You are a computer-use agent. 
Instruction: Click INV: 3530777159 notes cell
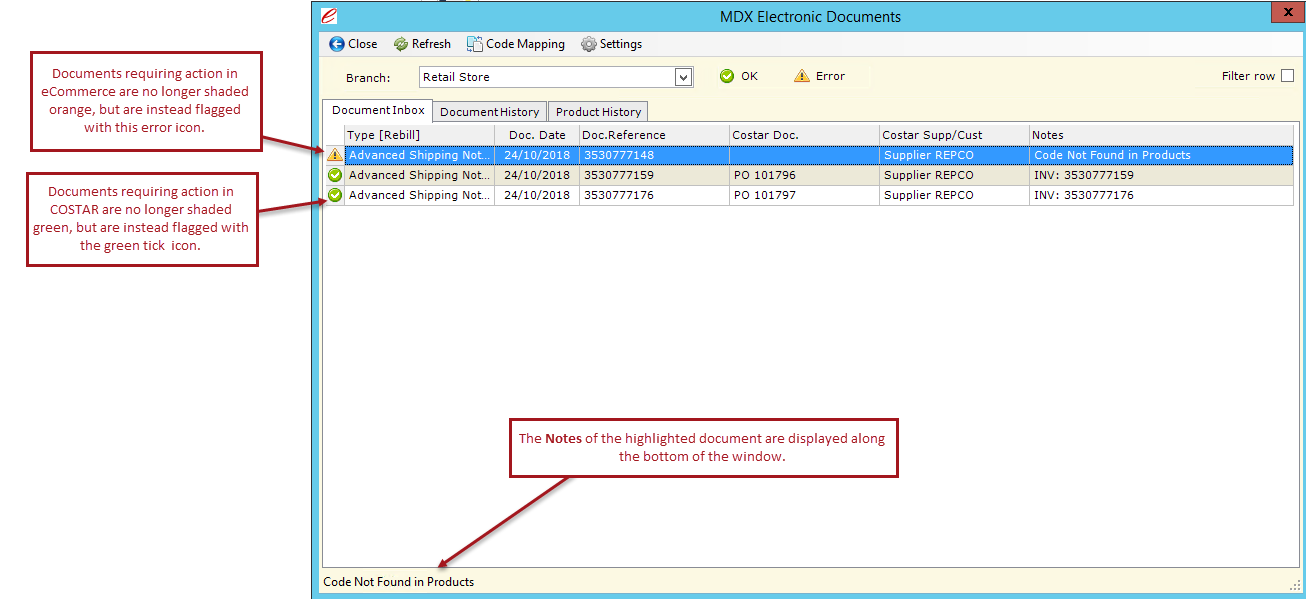pyautogui.click(x=1162, y=175)
